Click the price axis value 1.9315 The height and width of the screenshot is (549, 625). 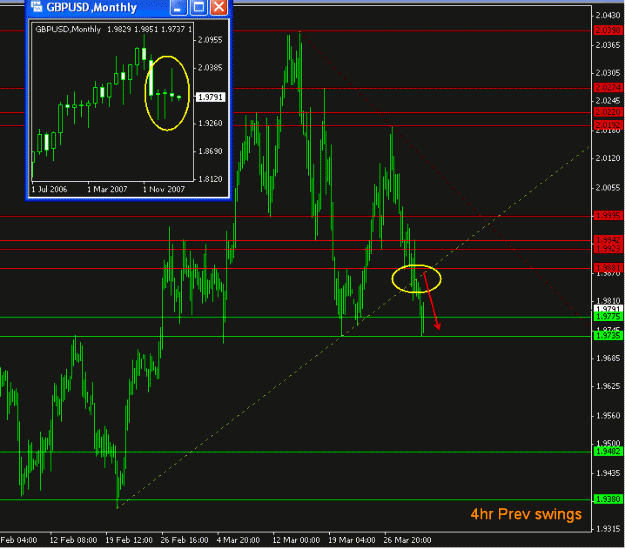(x=608, y=529)
